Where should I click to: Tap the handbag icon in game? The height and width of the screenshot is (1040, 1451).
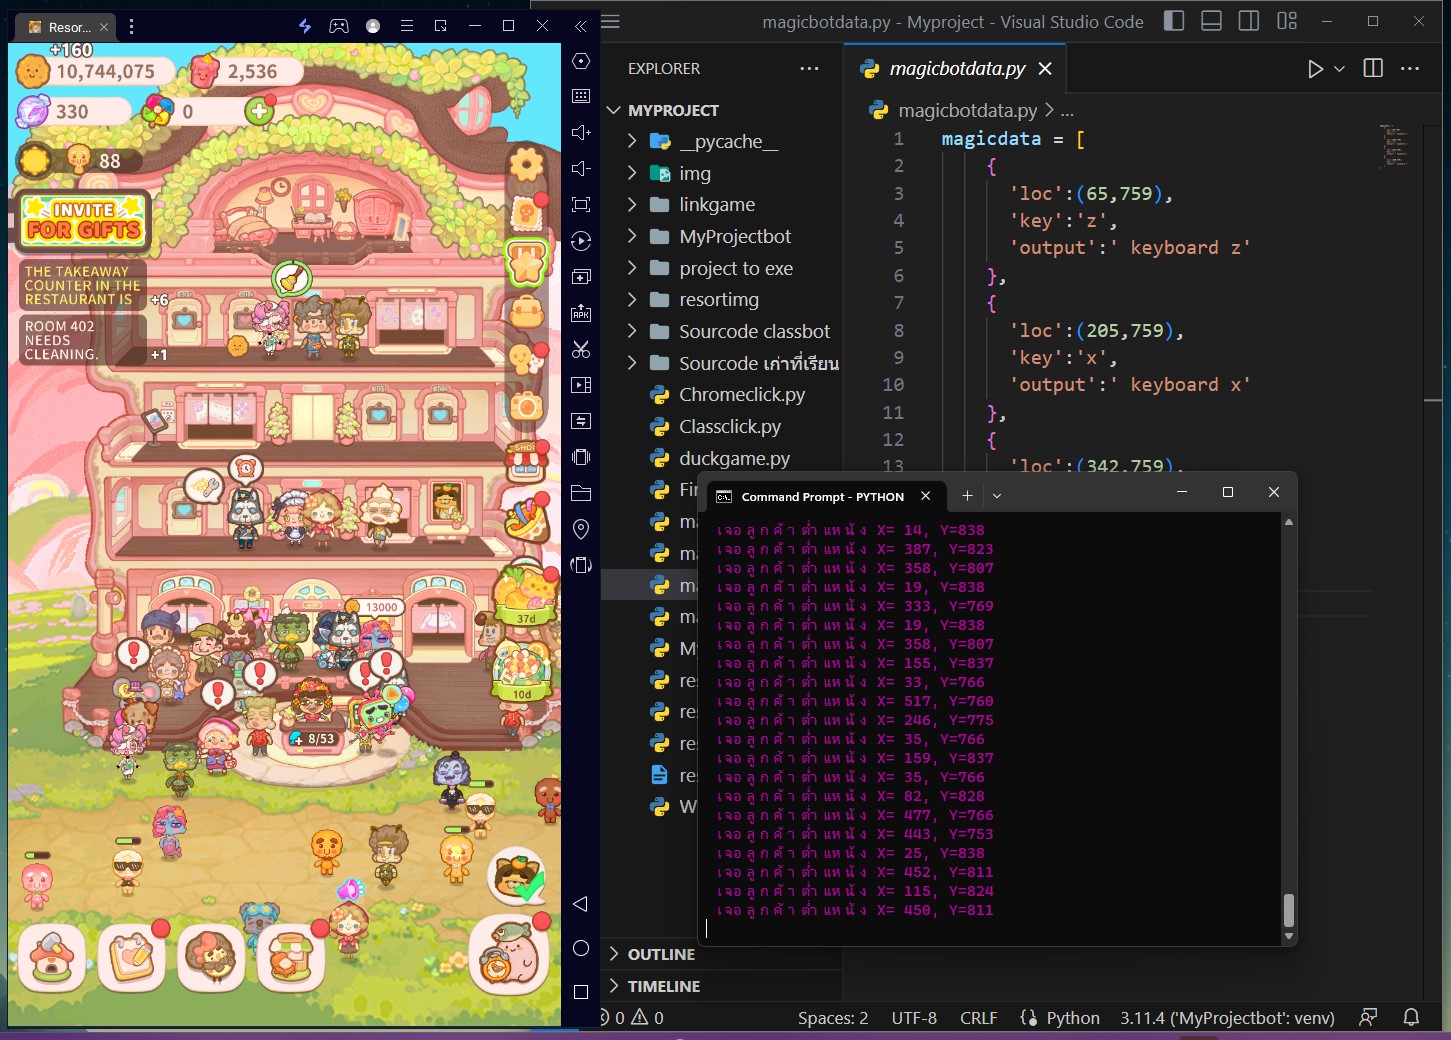tap(526, 313)
